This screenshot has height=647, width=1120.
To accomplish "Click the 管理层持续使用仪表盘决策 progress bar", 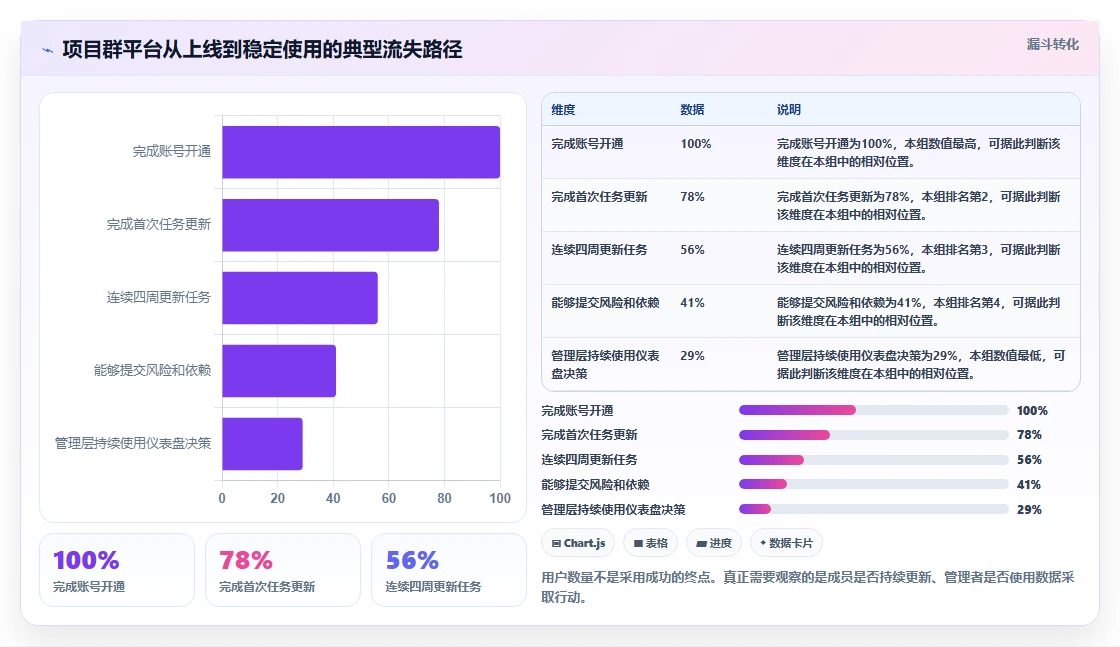I will (874, 509).
